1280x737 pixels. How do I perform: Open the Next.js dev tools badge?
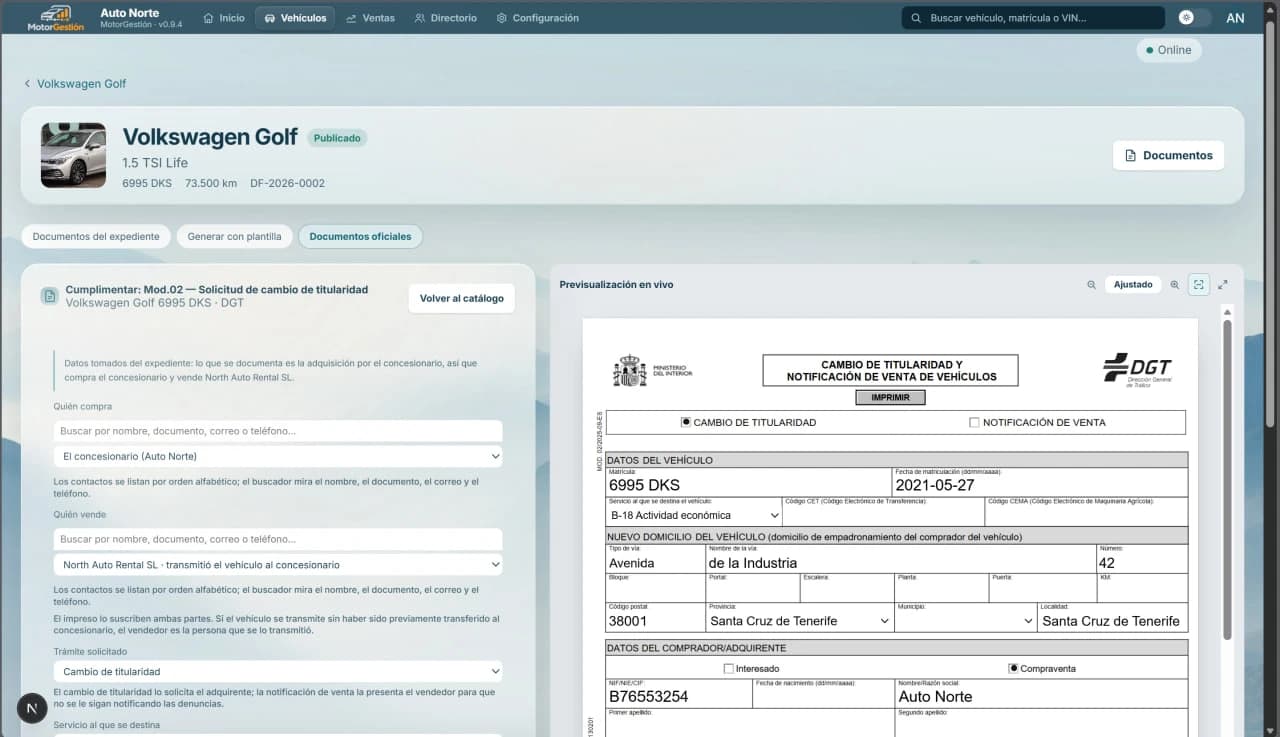32,708
